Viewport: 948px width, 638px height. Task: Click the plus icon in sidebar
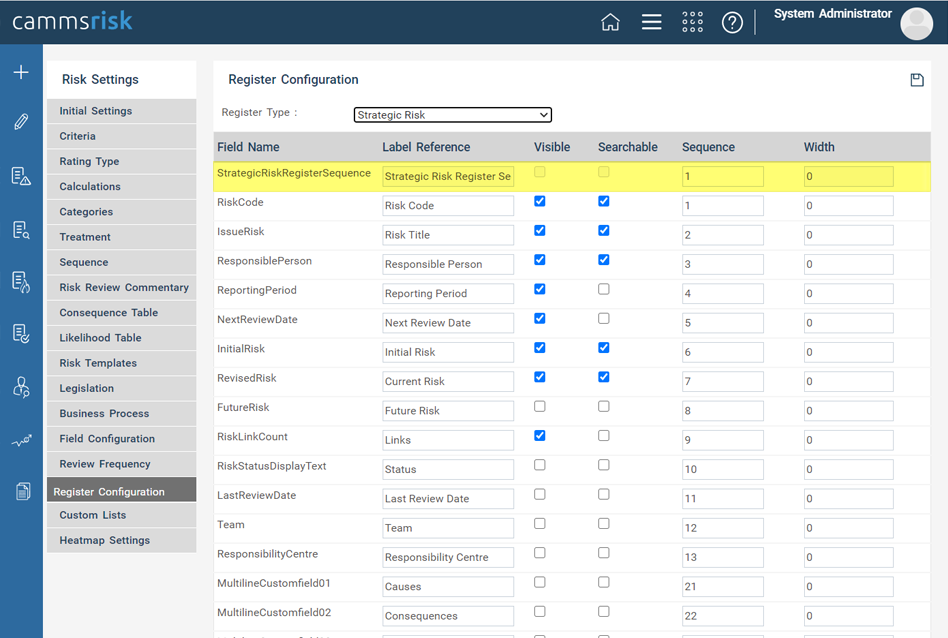(x=21, y=72)
